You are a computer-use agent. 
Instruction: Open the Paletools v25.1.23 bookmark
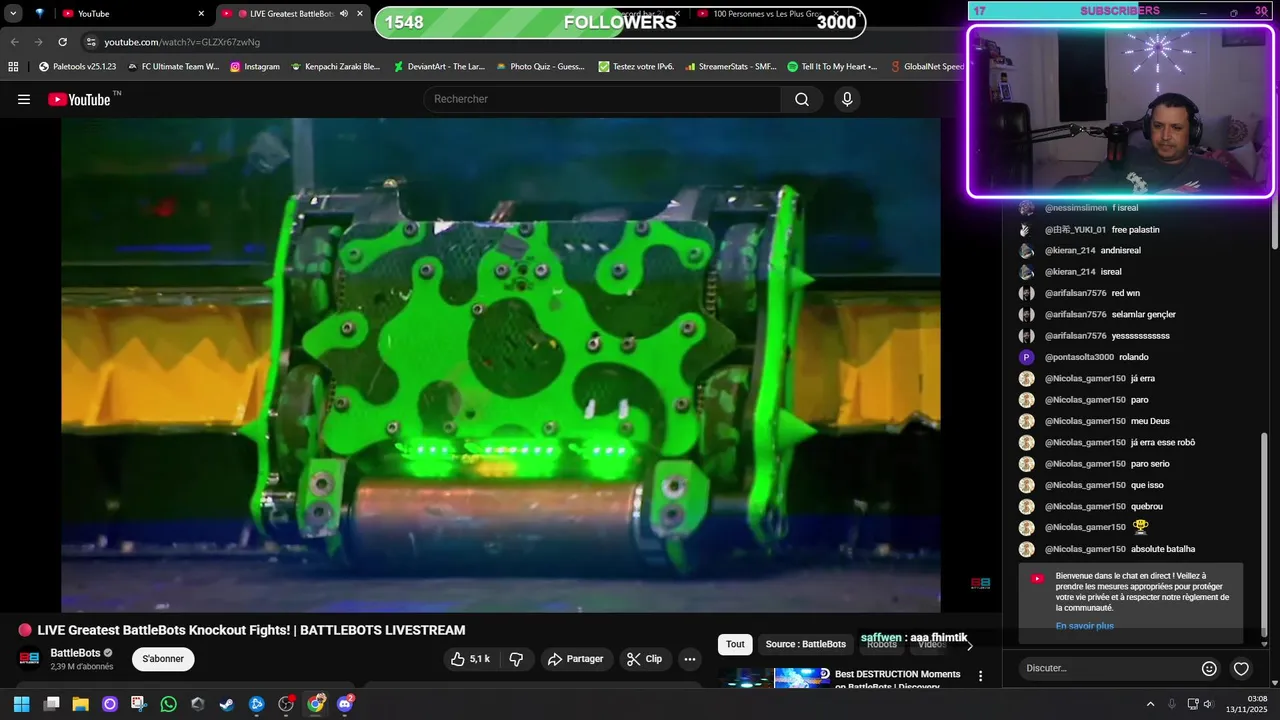coord(77,67)
